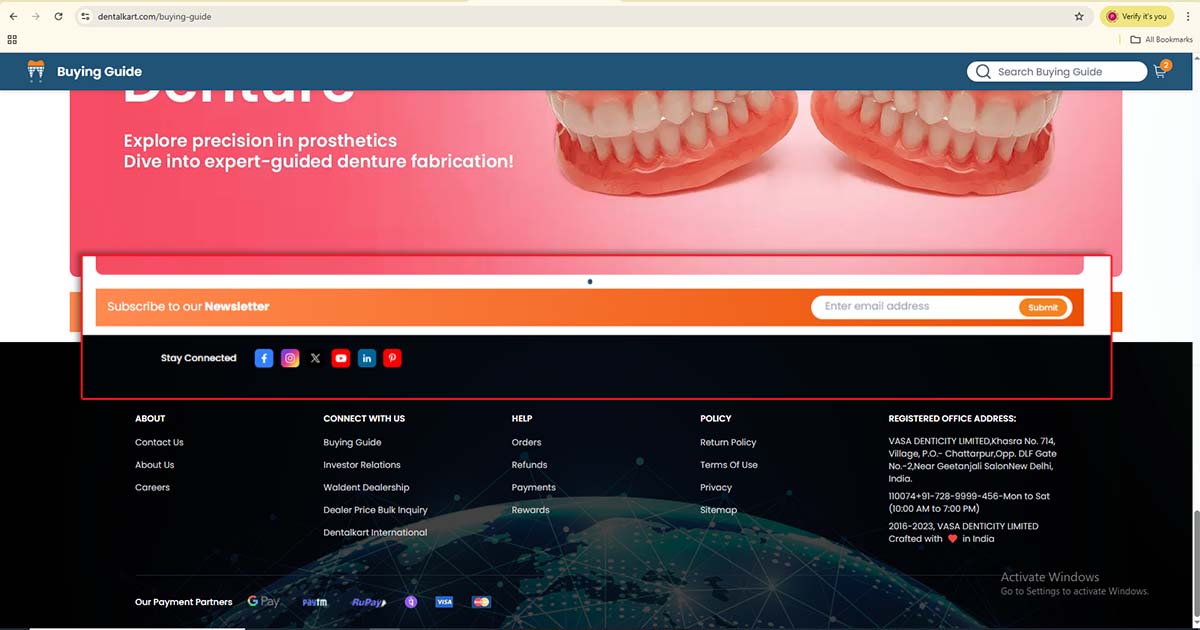Select the carousel slide indicator dot
The height and width of the screenshot is (630, 1200).
[590, 282]
